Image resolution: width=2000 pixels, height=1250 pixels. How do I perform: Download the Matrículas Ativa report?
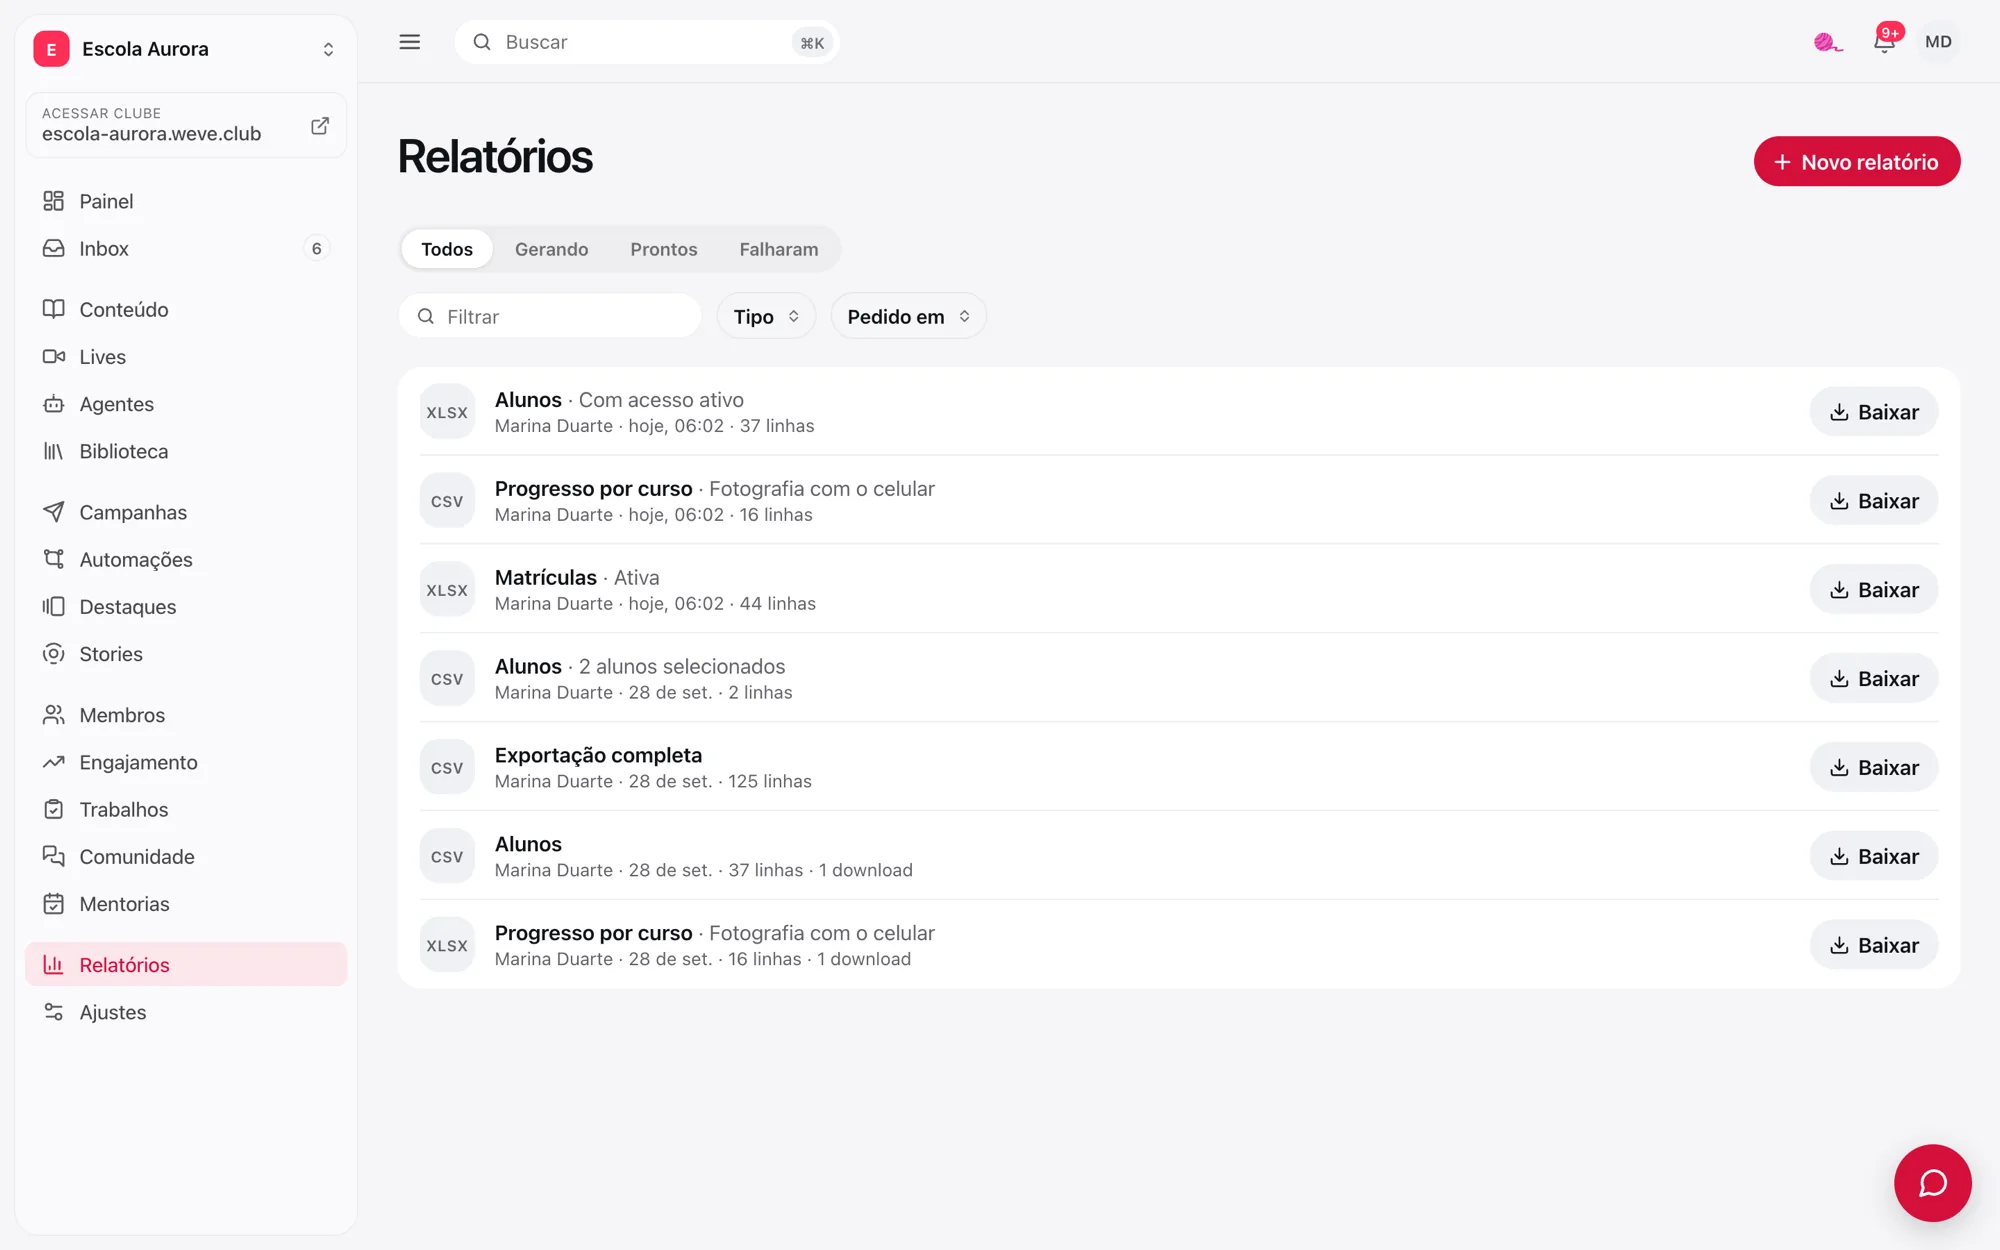1873,590
